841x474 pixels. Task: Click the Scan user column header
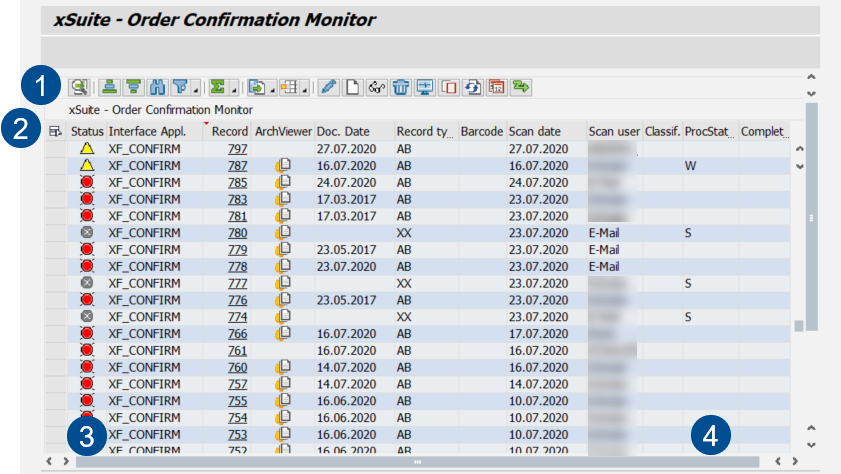point(615,131)
